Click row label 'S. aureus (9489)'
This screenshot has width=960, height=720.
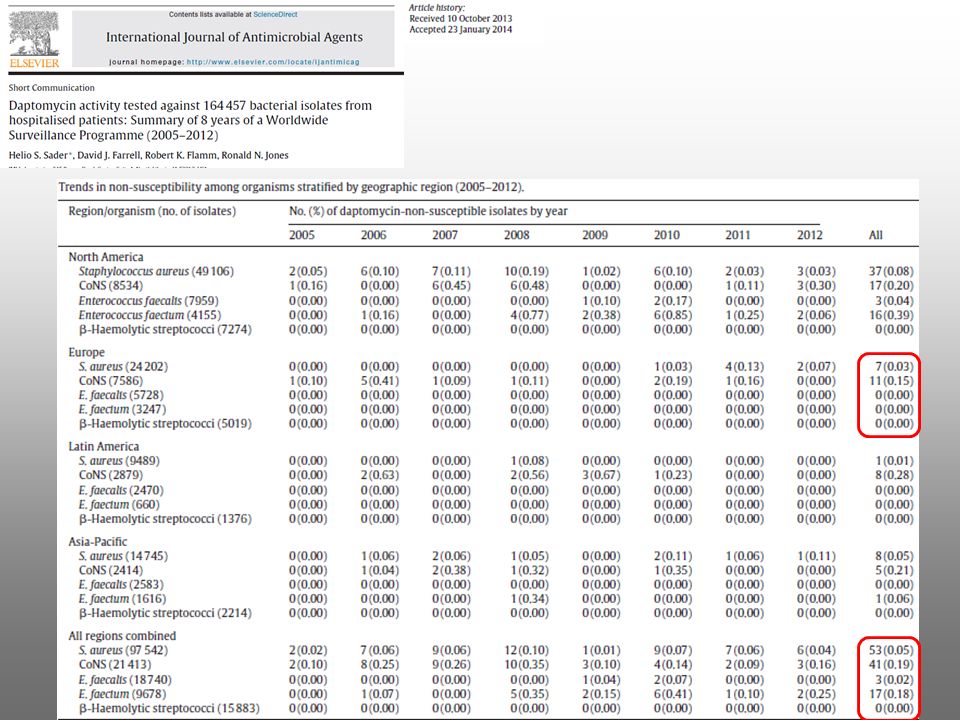(119, 461)
